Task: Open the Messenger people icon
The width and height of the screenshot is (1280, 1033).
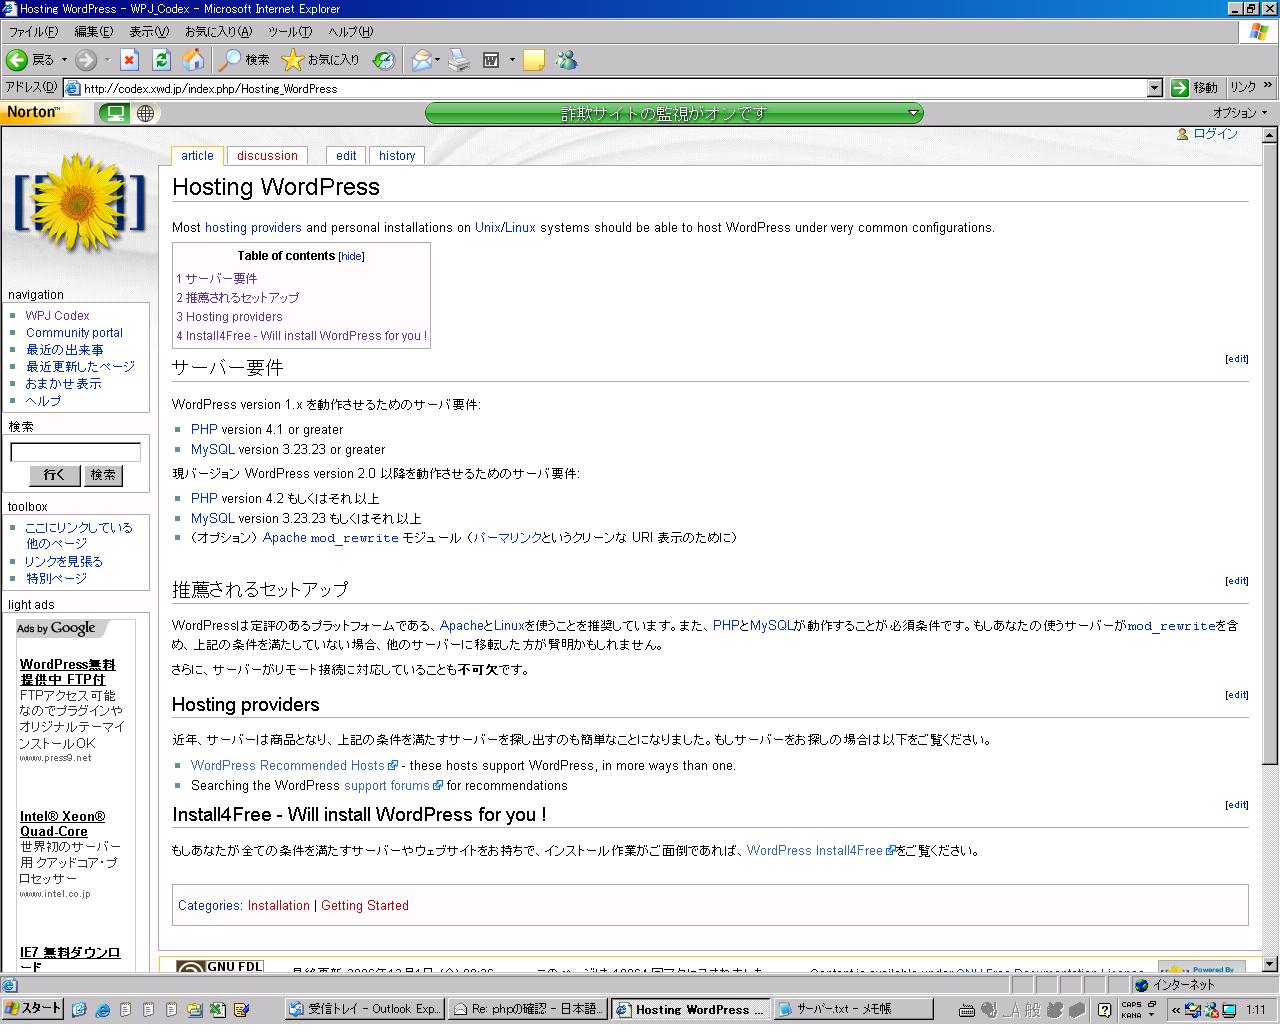Action: (566, 60)
